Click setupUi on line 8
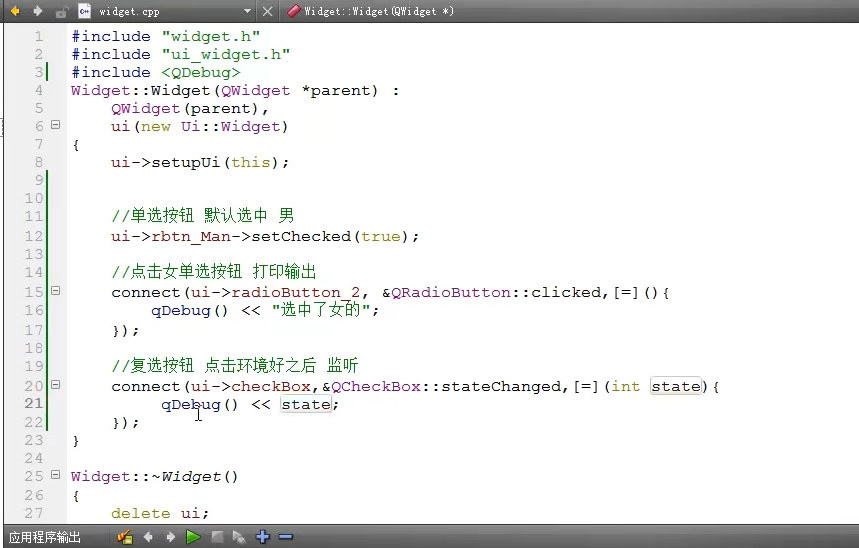 [186, 163]
